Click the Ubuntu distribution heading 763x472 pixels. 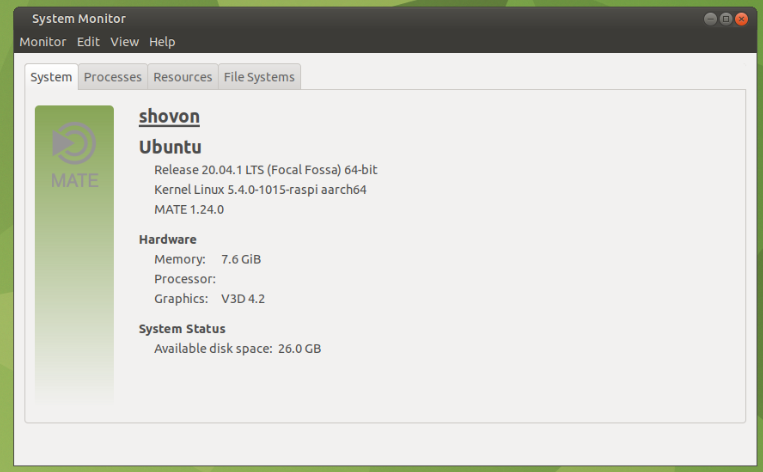point(170,147)
